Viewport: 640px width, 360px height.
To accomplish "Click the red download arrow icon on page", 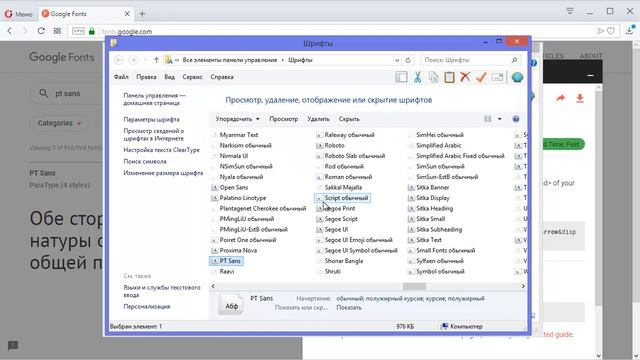I will [580, 98].
